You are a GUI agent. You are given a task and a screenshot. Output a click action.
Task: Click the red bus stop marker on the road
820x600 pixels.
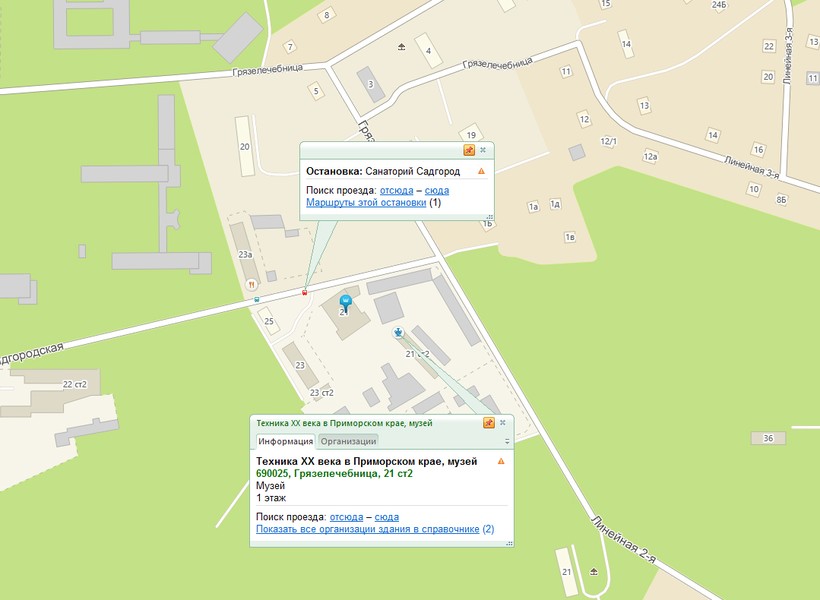click(x=304, y=292)
